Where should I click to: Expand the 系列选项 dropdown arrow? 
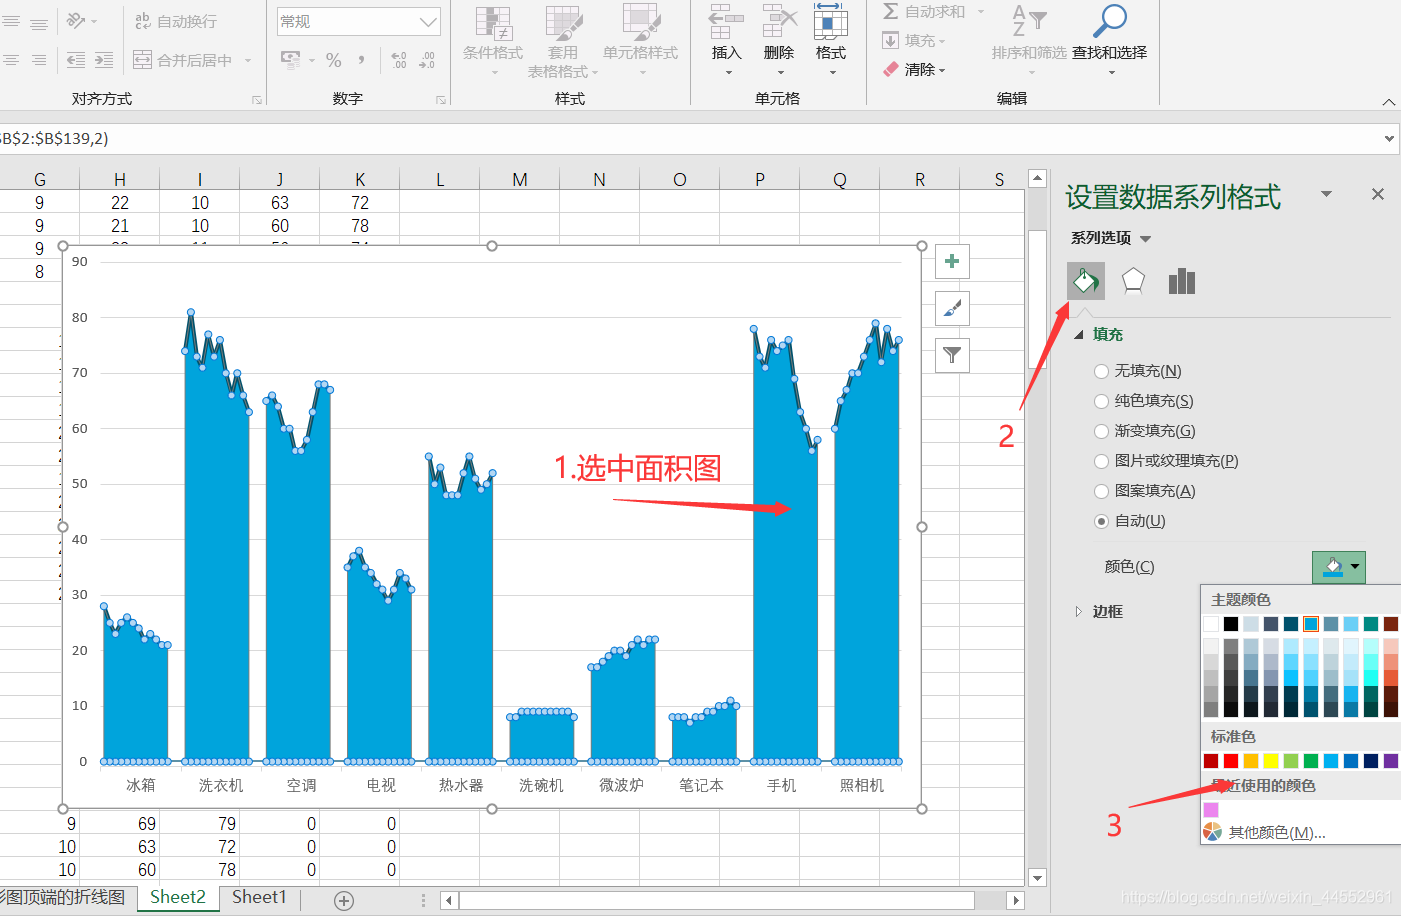[1146, 239]
